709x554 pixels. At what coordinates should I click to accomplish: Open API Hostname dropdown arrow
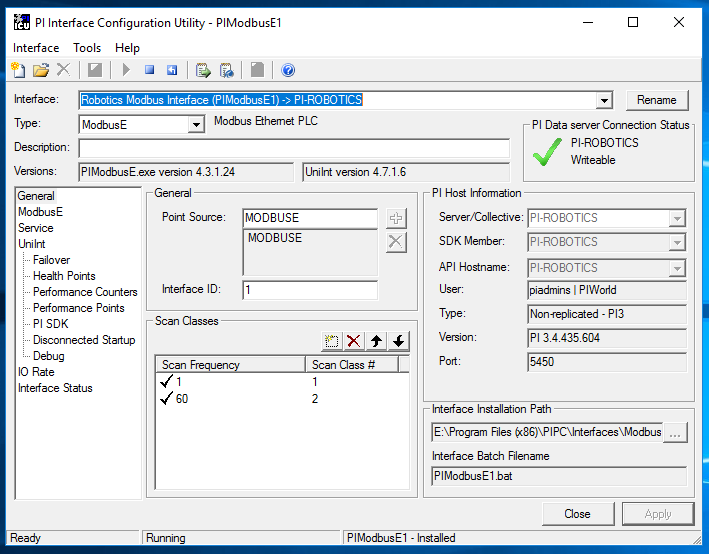pyautogui.click(x=677, y=268)
